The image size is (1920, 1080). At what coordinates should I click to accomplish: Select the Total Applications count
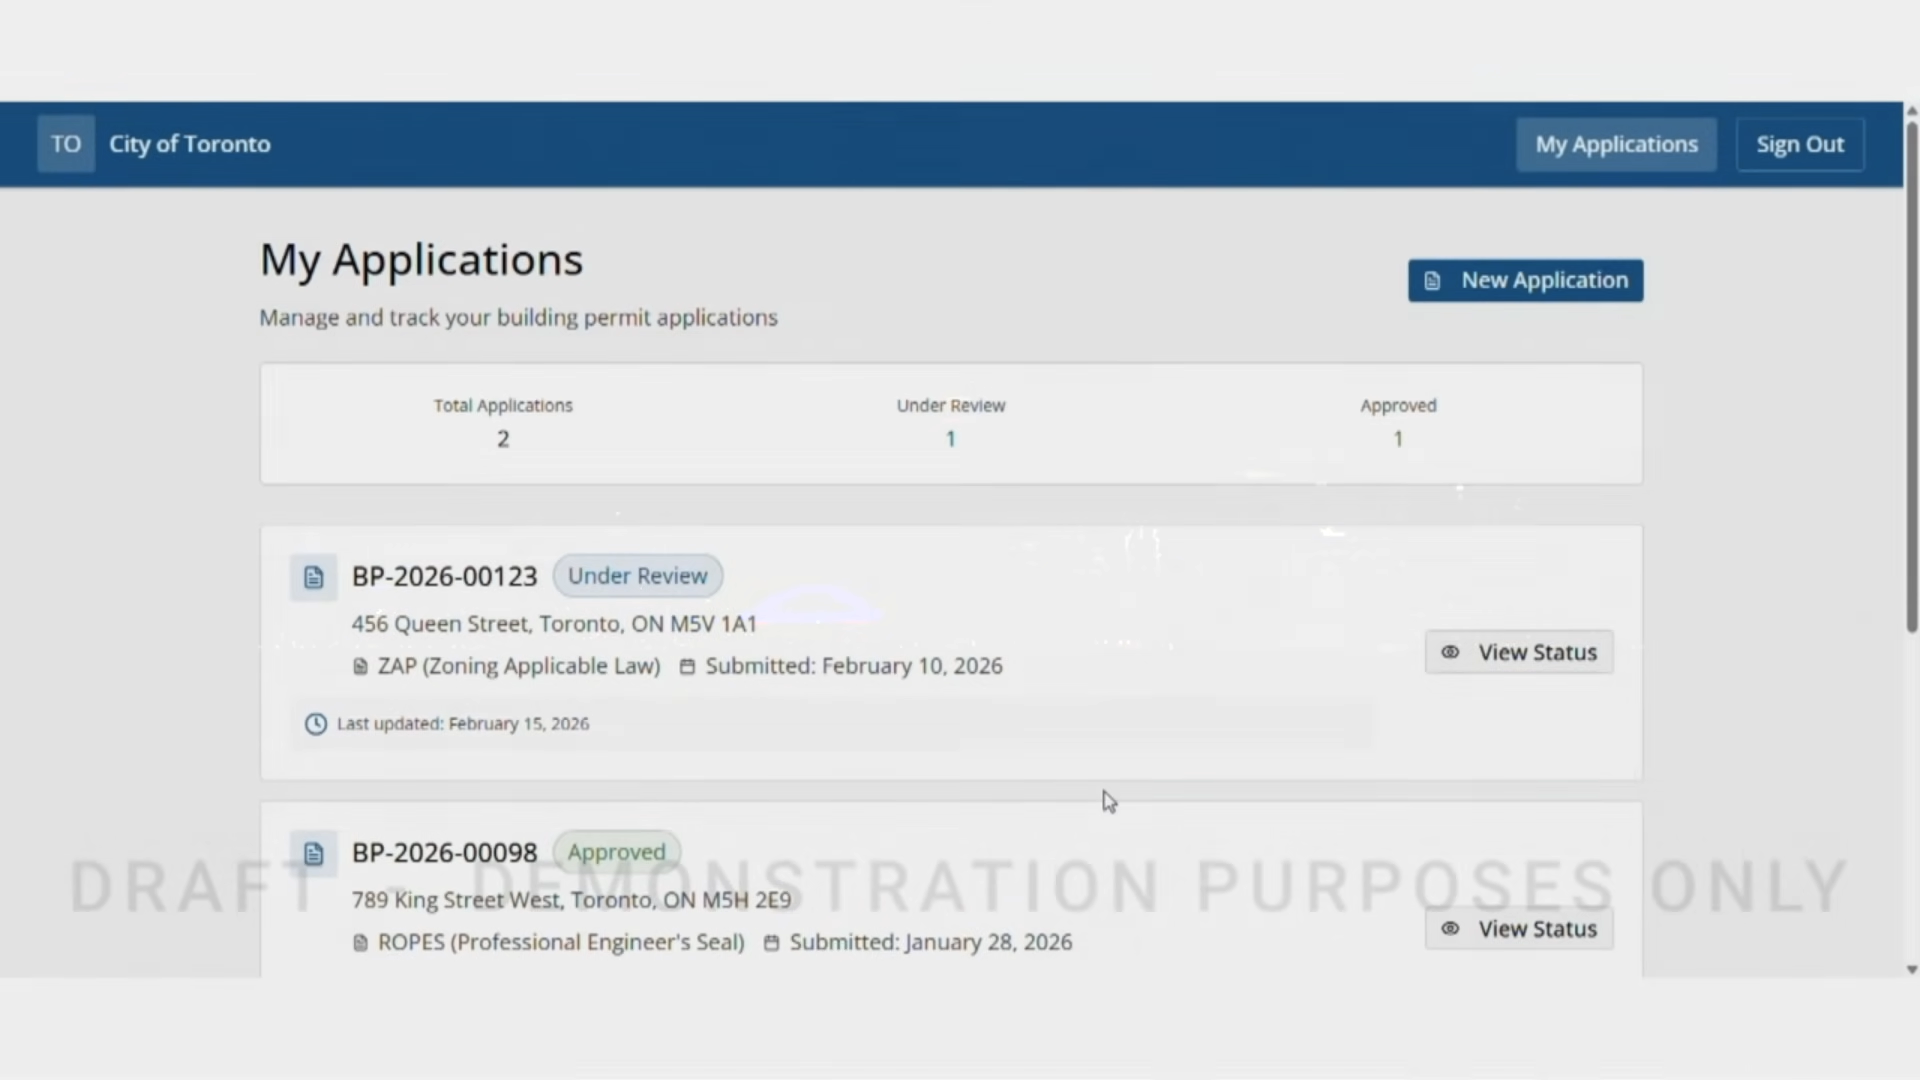point(503,439)
